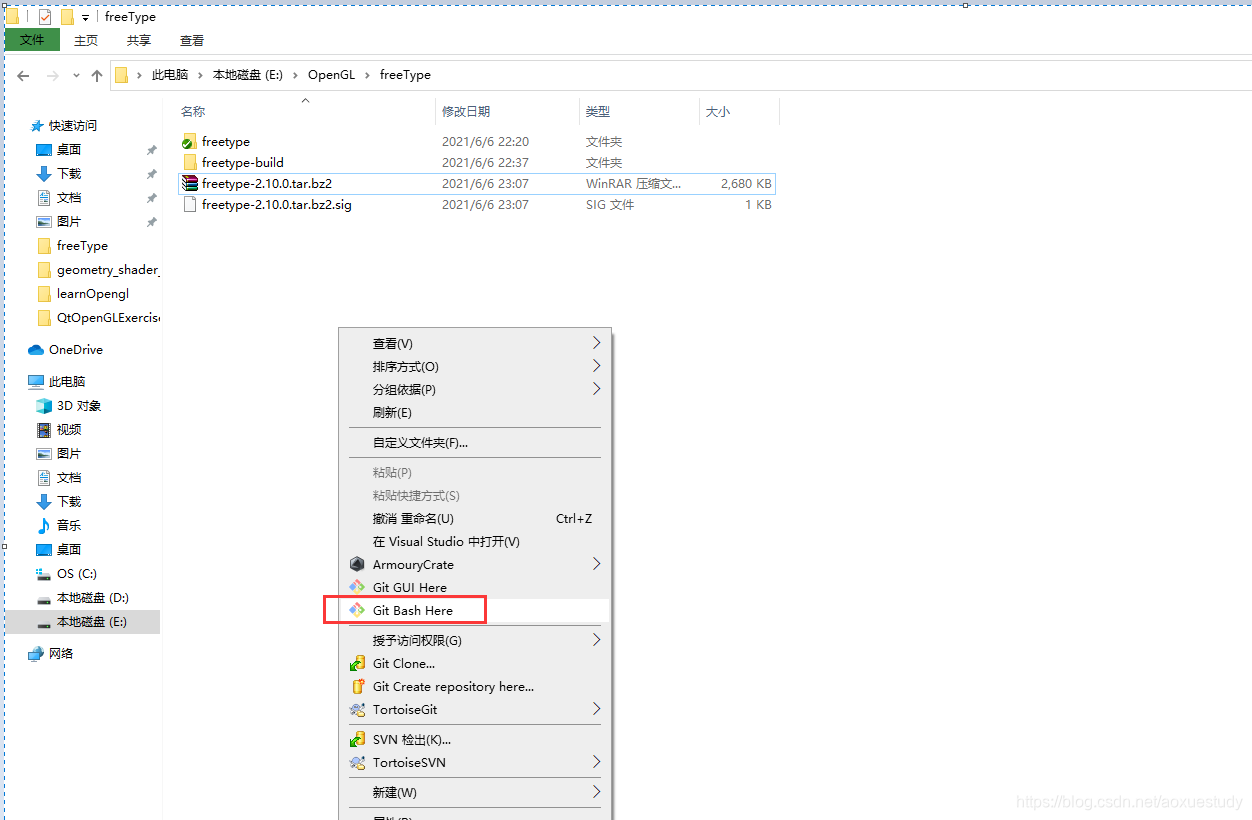The image size is (1252, 820).
Task: Click the new folder icon in title bar
Action: point(67,16)
